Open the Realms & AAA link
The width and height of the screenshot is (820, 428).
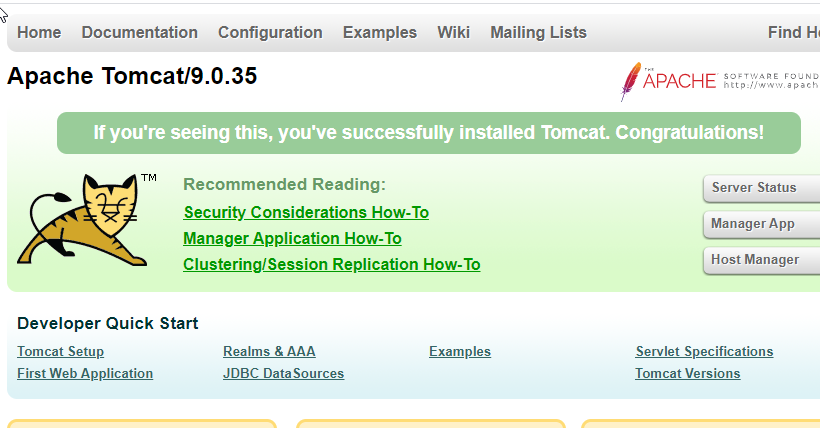pos(269,352)
